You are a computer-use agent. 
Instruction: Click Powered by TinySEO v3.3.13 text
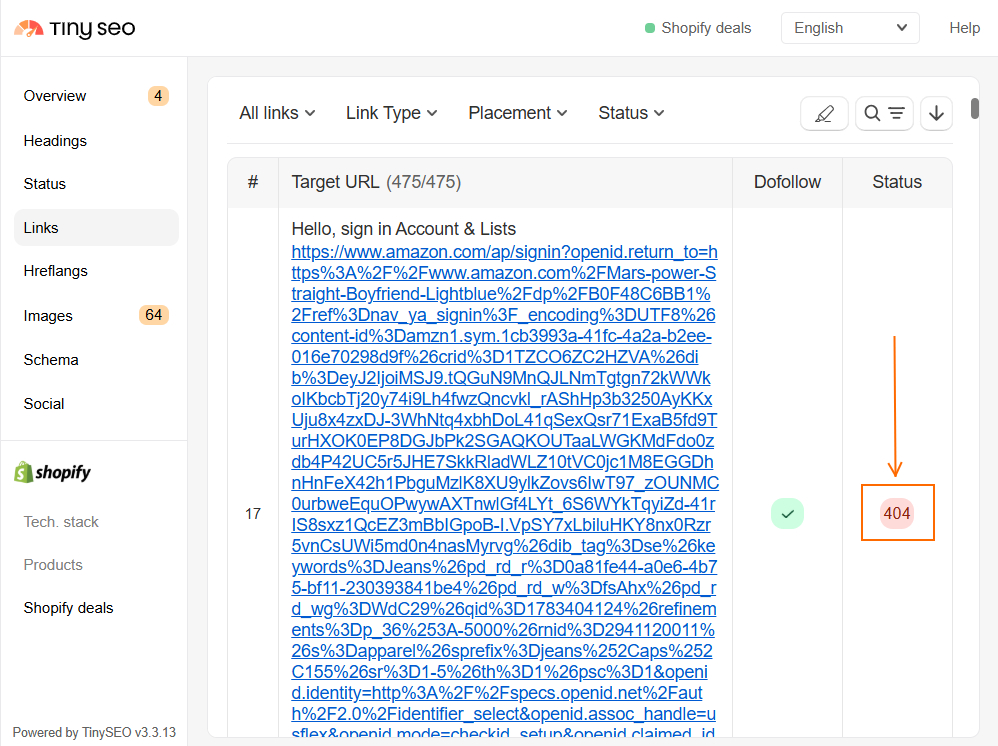click(94, 733)
